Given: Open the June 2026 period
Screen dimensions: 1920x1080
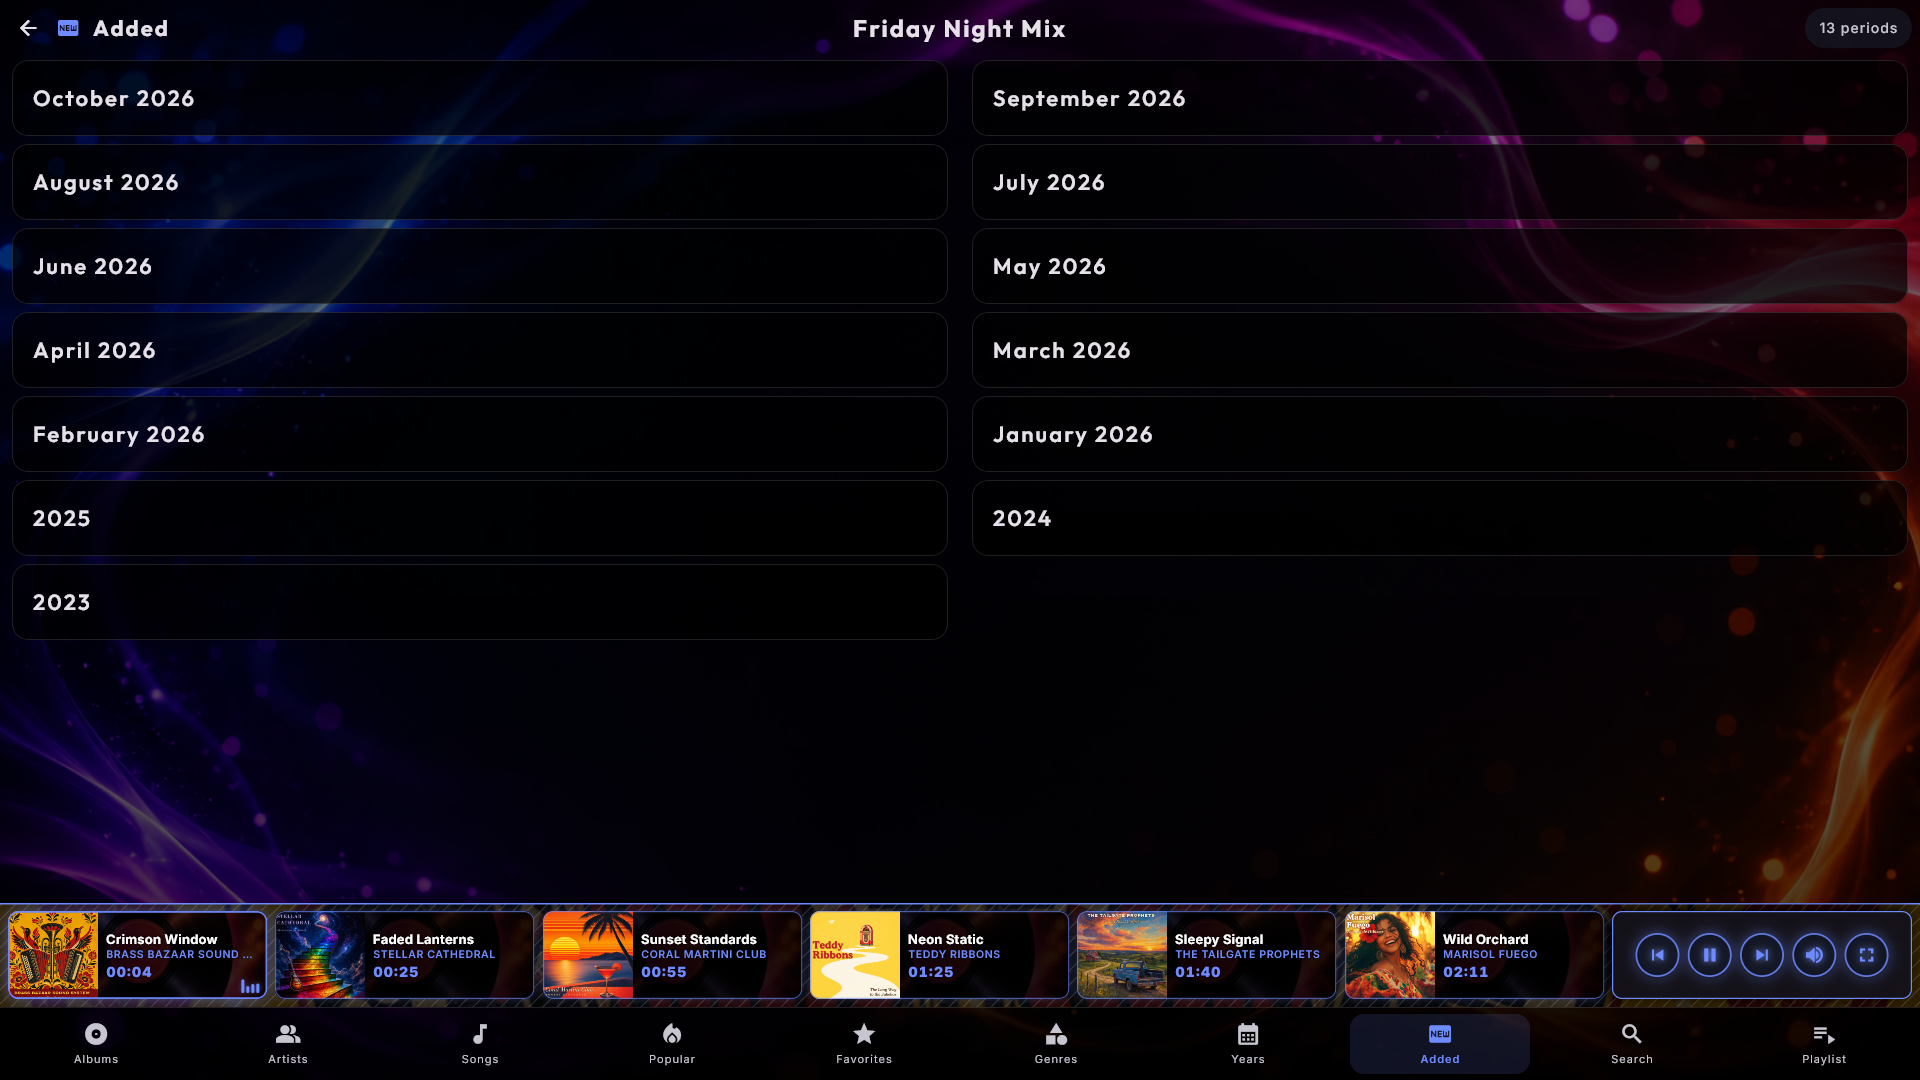Looking at the screenshot, I should pyautogui.click(x=480, y=266).
